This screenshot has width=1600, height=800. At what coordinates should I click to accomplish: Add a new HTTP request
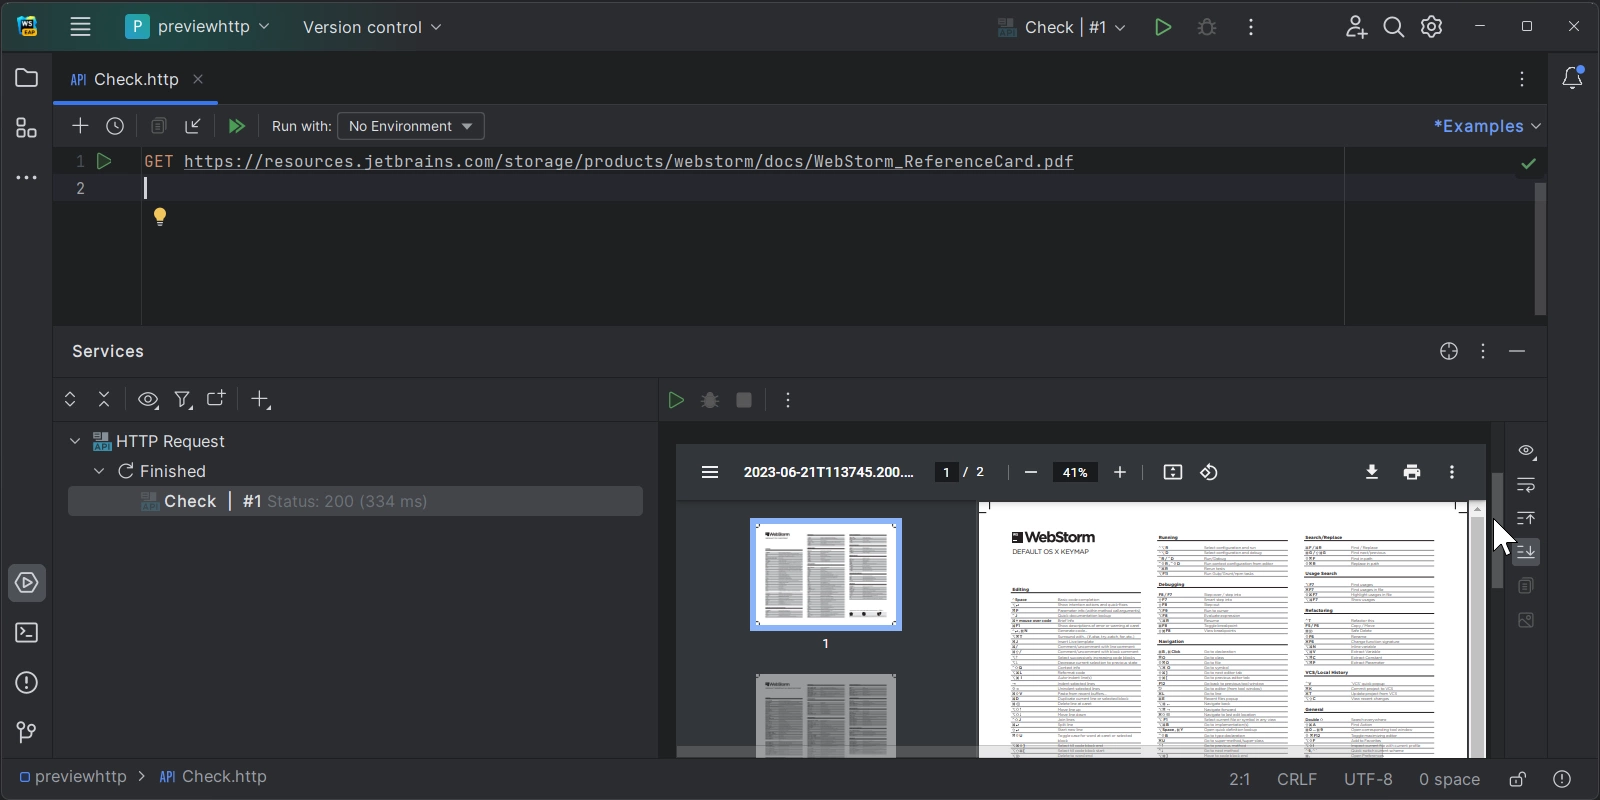pos(80,126)
